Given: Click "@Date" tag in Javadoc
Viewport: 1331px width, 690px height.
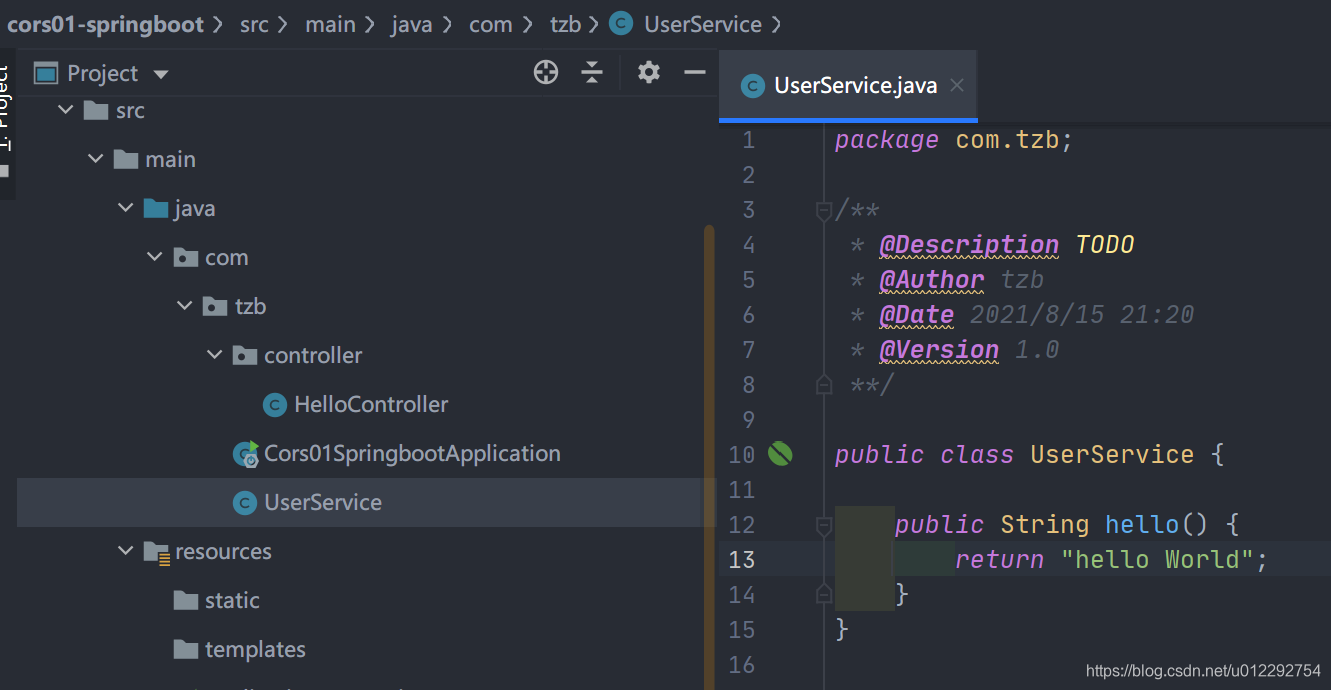Looking at the screenshot, I should pyautogui.click(x=917, y=315).
